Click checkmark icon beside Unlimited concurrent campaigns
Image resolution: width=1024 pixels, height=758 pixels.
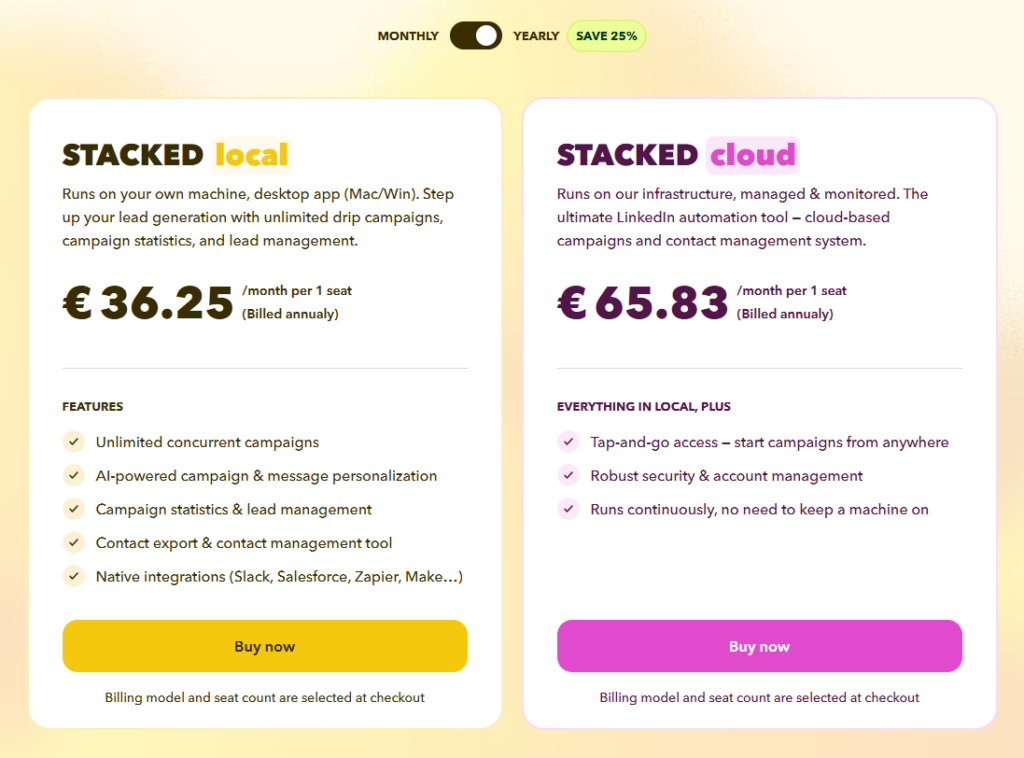(74, 442)
